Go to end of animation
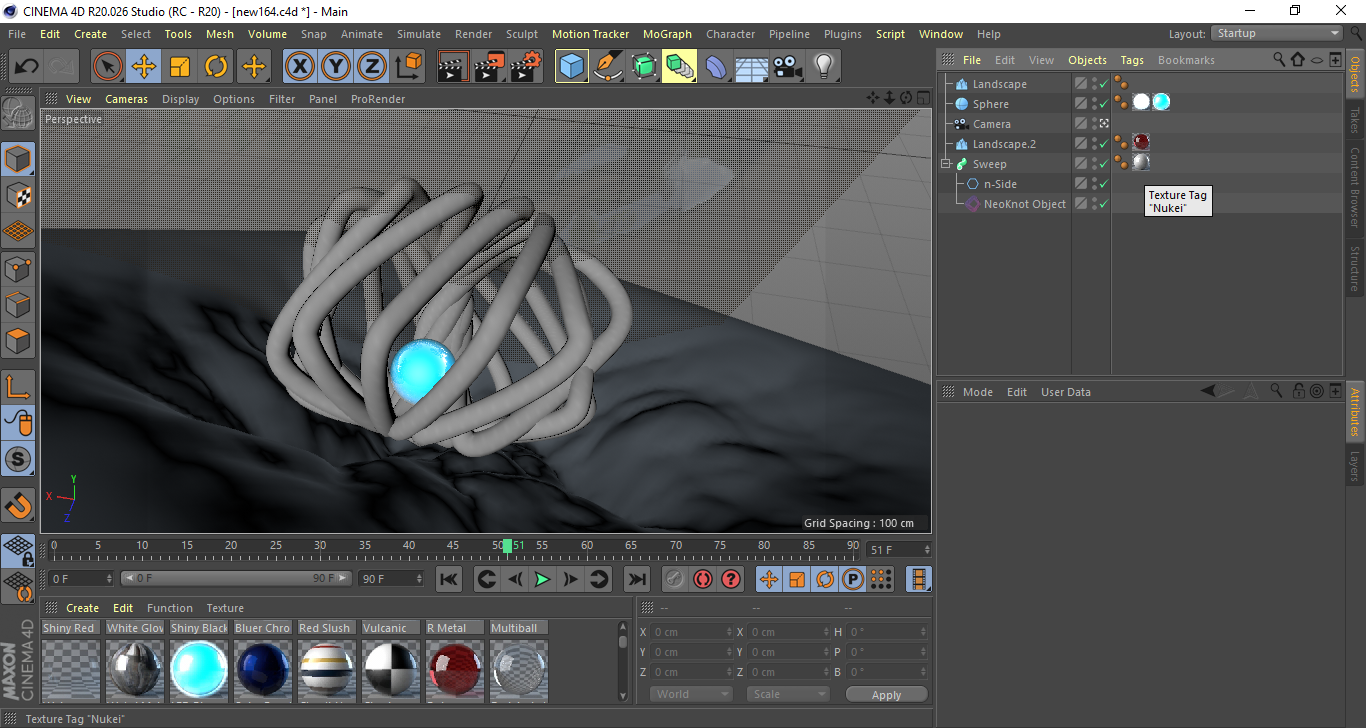The image size is (1366, 728). pos(637,579)
